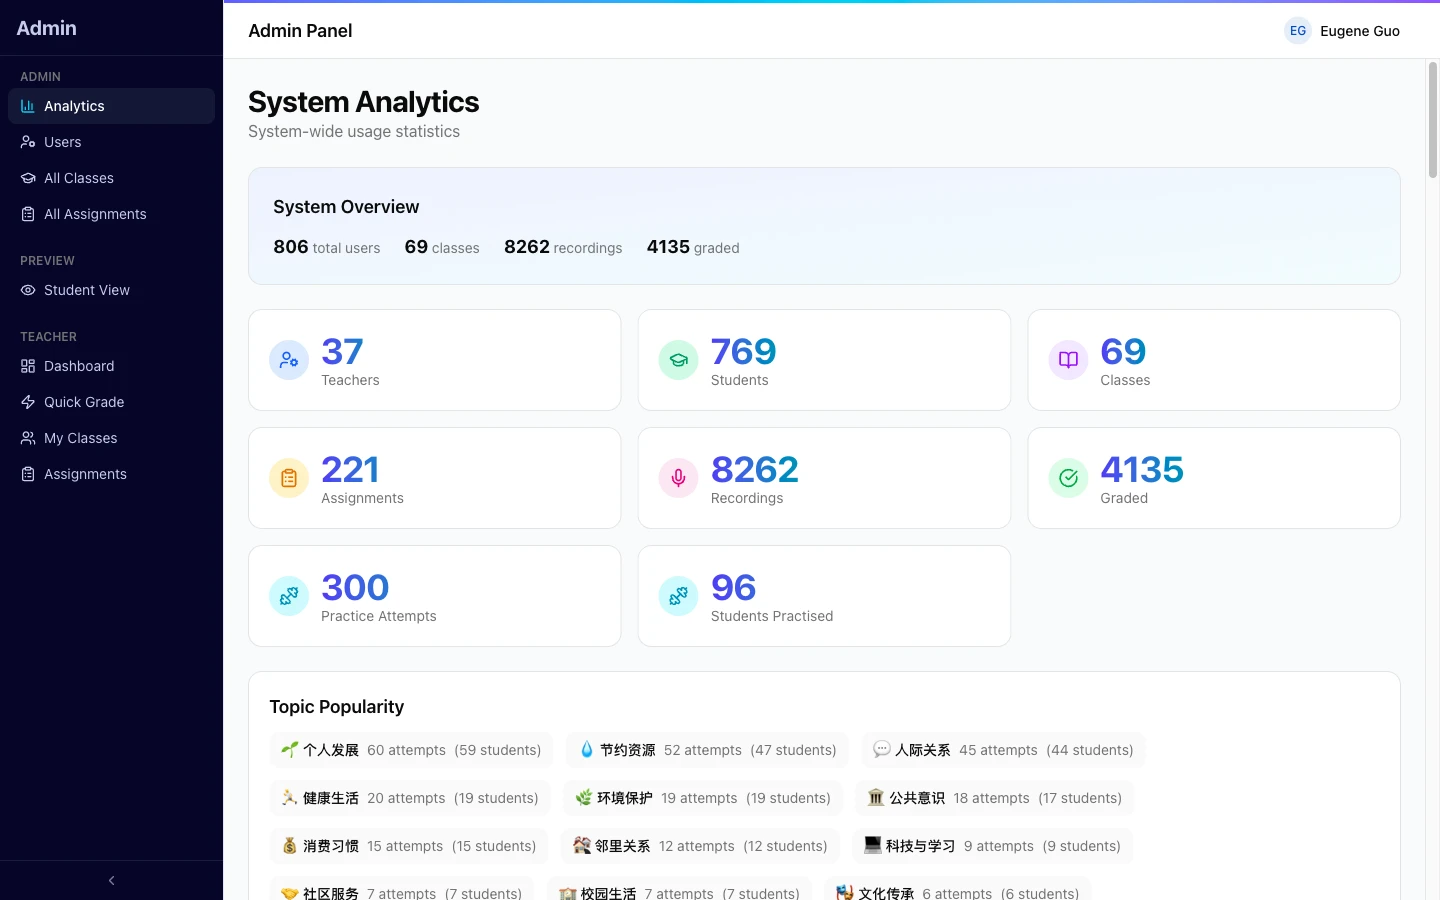
Task: Click the Practice Attempts dumbbell icon
Action: point(289,596)
